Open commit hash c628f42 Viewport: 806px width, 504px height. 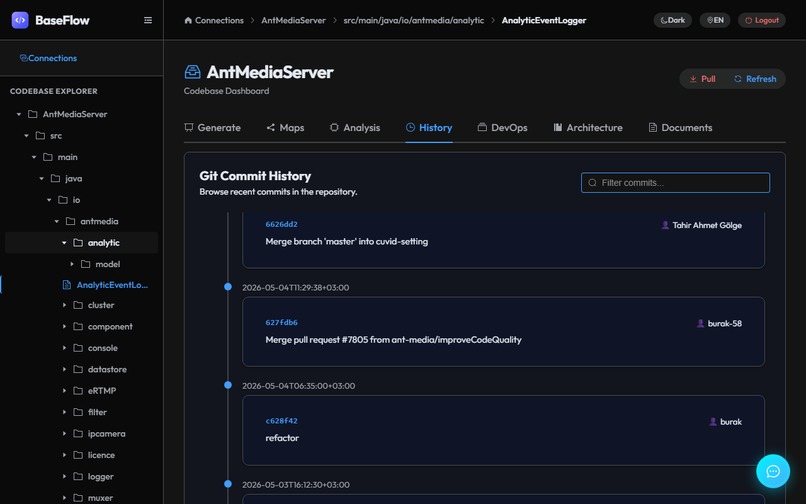[x=281, y=421]
